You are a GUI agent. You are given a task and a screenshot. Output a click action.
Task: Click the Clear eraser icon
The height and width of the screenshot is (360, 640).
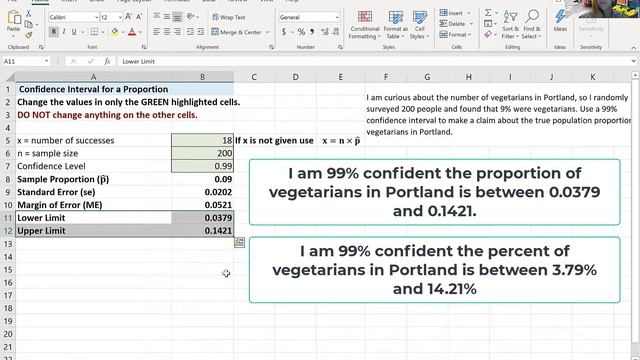click(x=488, y=35)
